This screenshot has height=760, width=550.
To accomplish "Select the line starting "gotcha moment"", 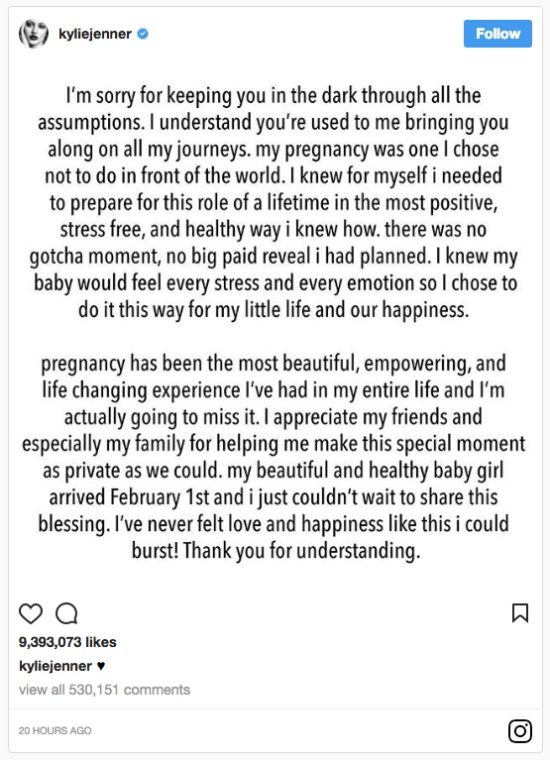I will coord(274,256).
